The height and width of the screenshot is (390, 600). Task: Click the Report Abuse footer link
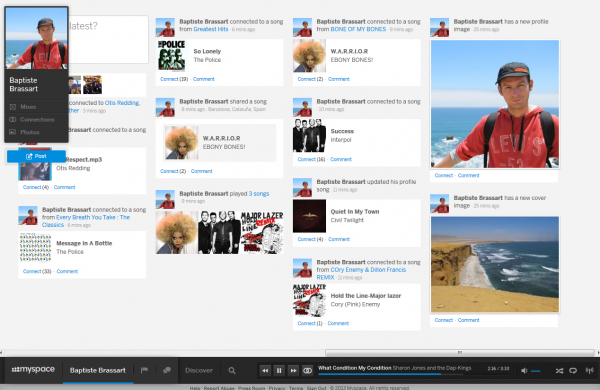point(219,388)
